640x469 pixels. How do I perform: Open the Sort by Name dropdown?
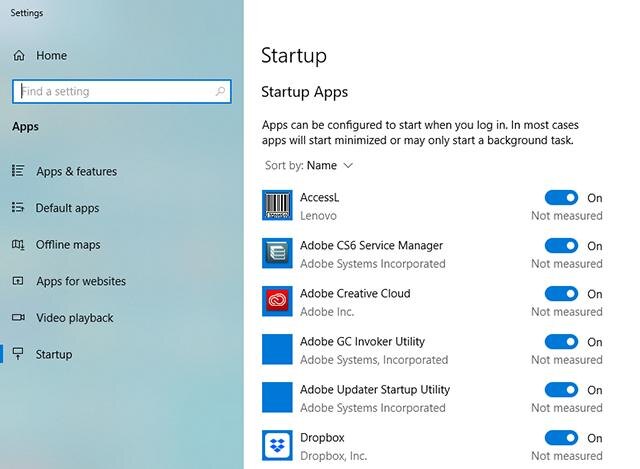(x=309, y=165)
